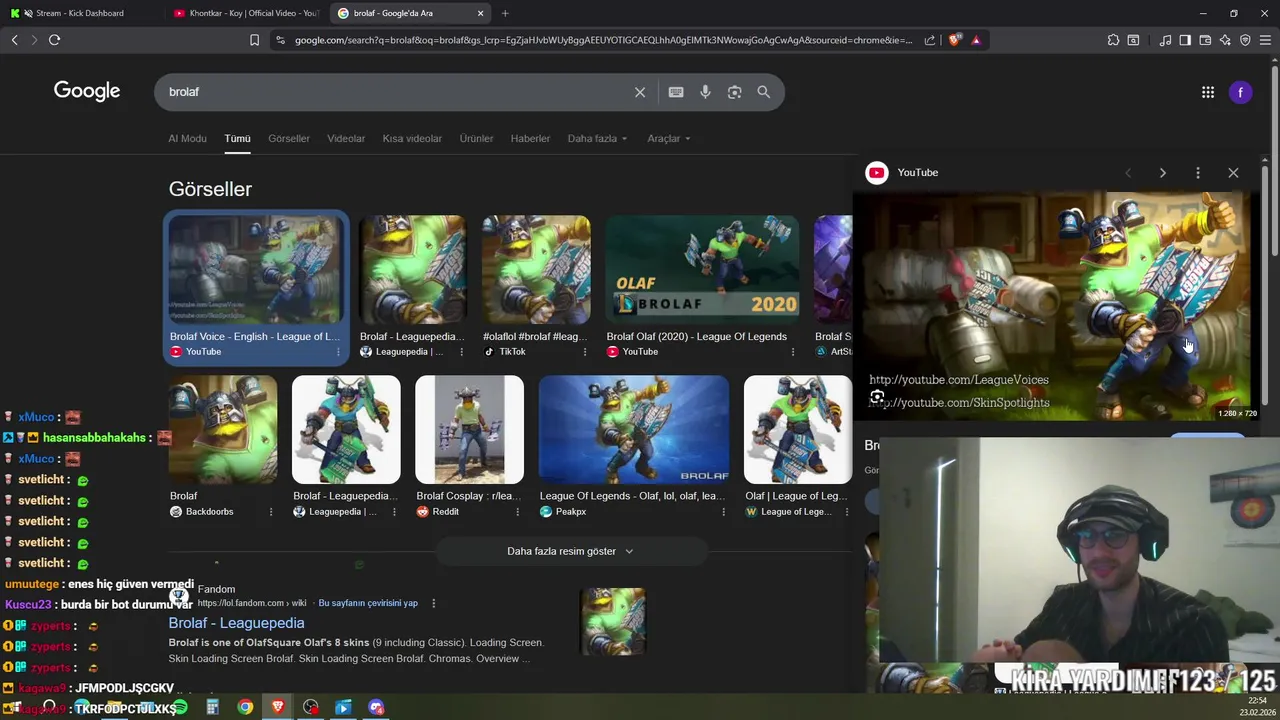The width and height of the screenshot is (1280, 720).
Task: Open the Haberler tab
Action: (530, 138)
